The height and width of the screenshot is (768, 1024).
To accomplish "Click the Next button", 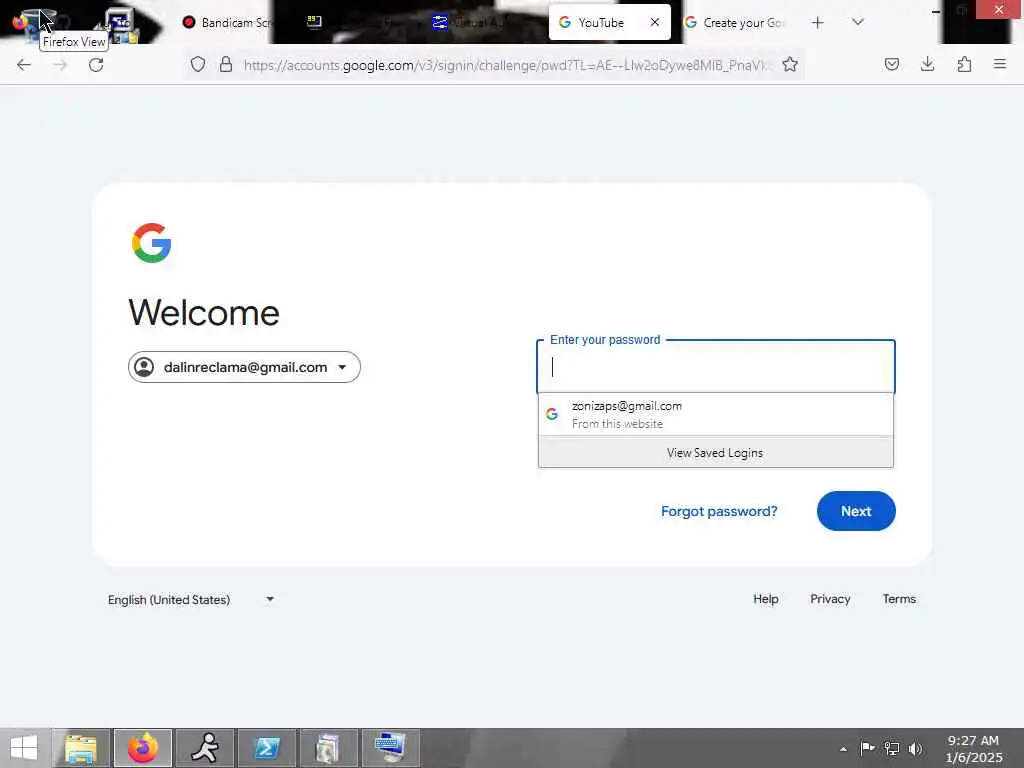I will tap(856, 511).
